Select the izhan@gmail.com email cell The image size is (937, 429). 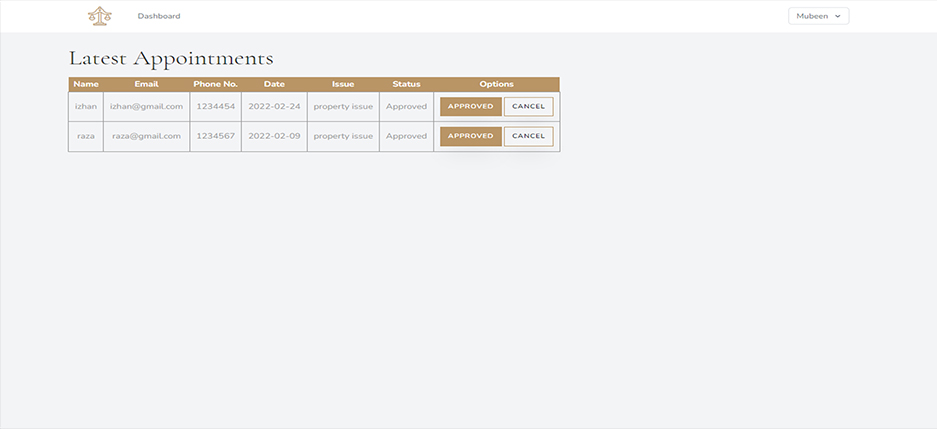(146, 107)
